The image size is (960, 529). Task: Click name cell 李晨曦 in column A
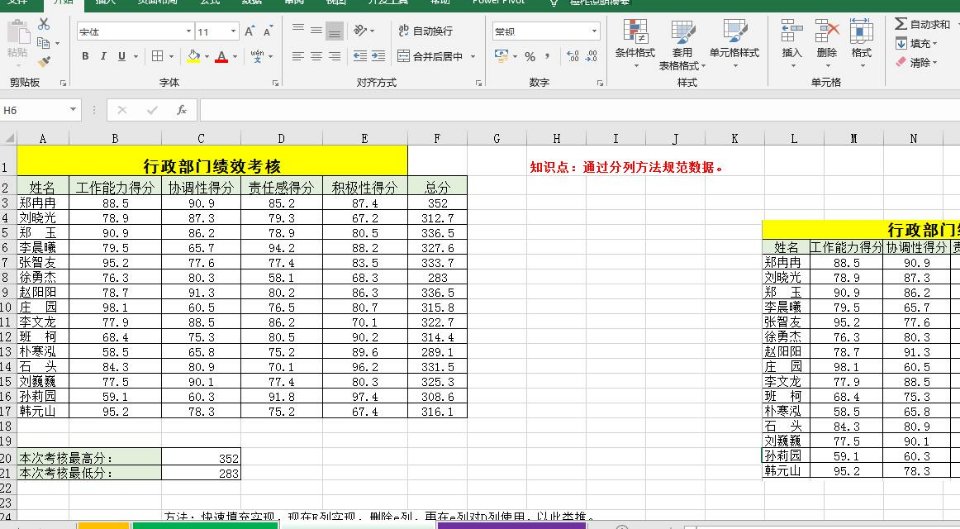(43, 248)
